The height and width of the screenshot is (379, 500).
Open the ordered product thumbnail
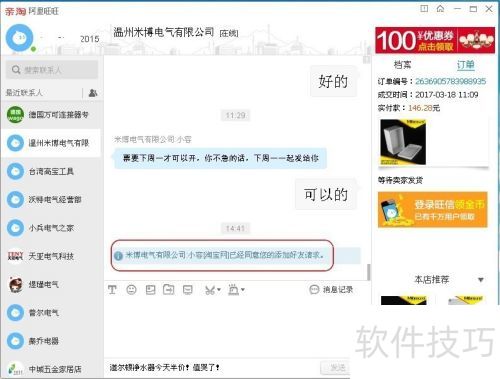pos(403,142)
